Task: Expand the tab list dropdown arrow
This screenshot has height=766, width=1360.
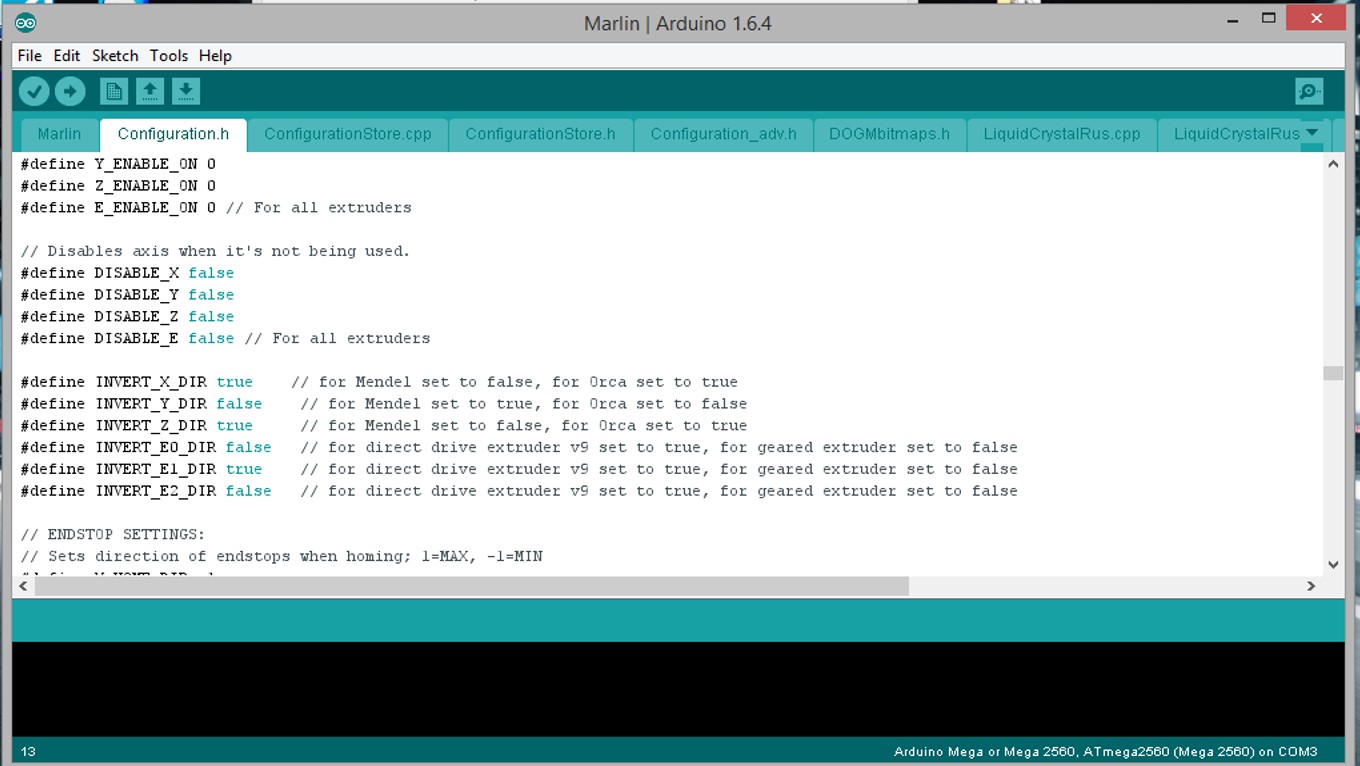Action: click(1312, 133)
